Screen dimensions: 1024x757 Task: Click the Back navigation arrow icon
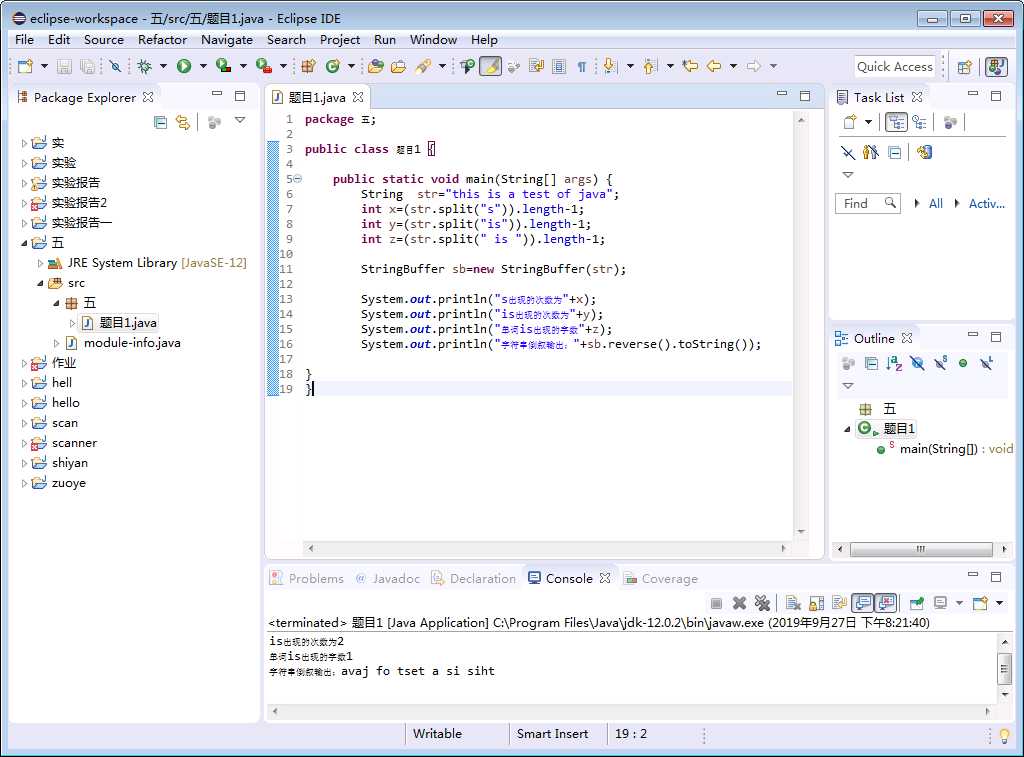click(714, 66)
